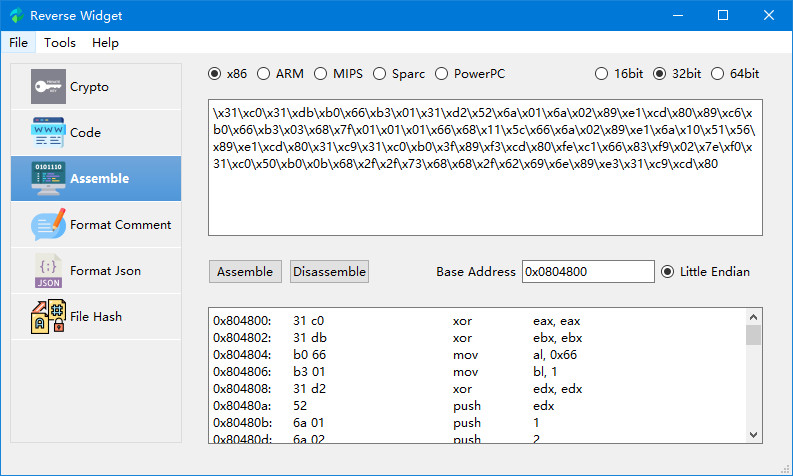Click the output scrollbar up arrow
Image resolution: width=793 pixels, height=476 pixels.
tap(754, 317)
